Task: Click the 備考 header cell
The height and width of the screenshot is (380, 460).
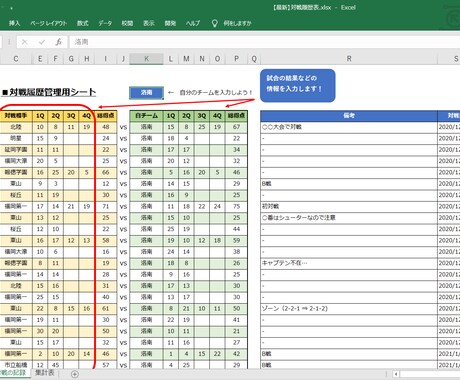Action: click(349, 116)
